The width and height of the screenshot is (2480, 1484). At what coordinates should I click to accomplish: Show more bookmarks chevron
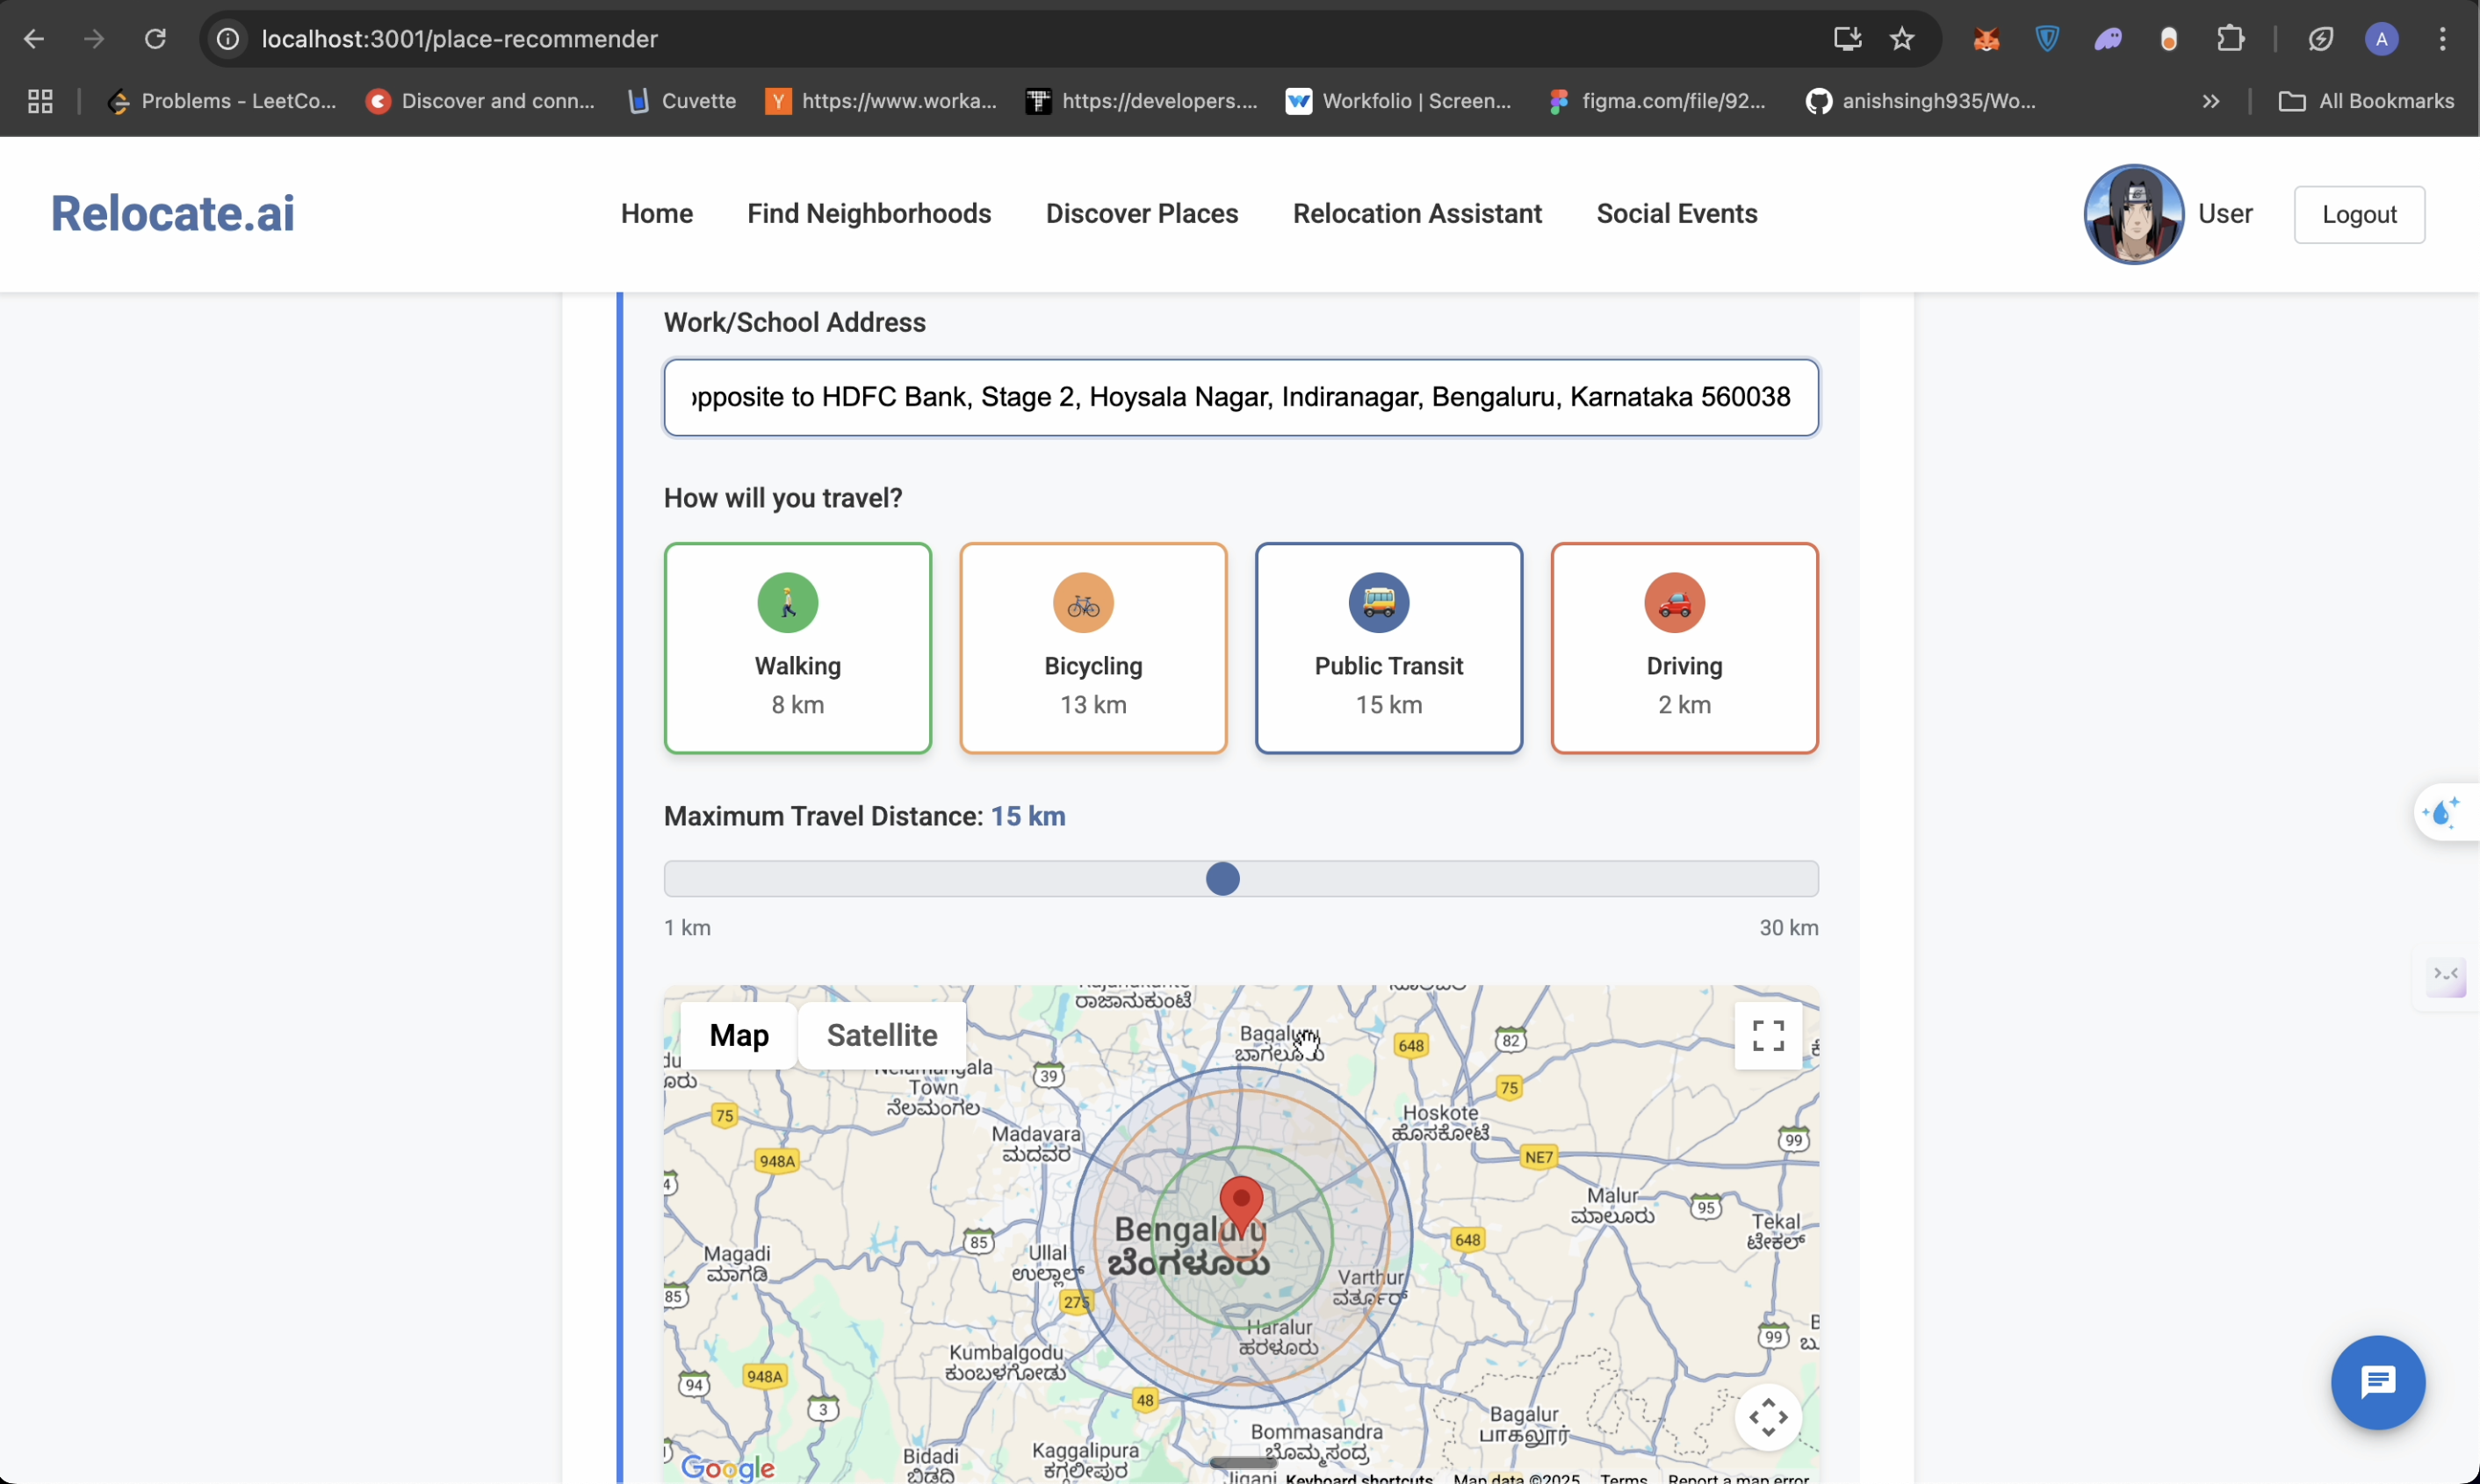2211,101
